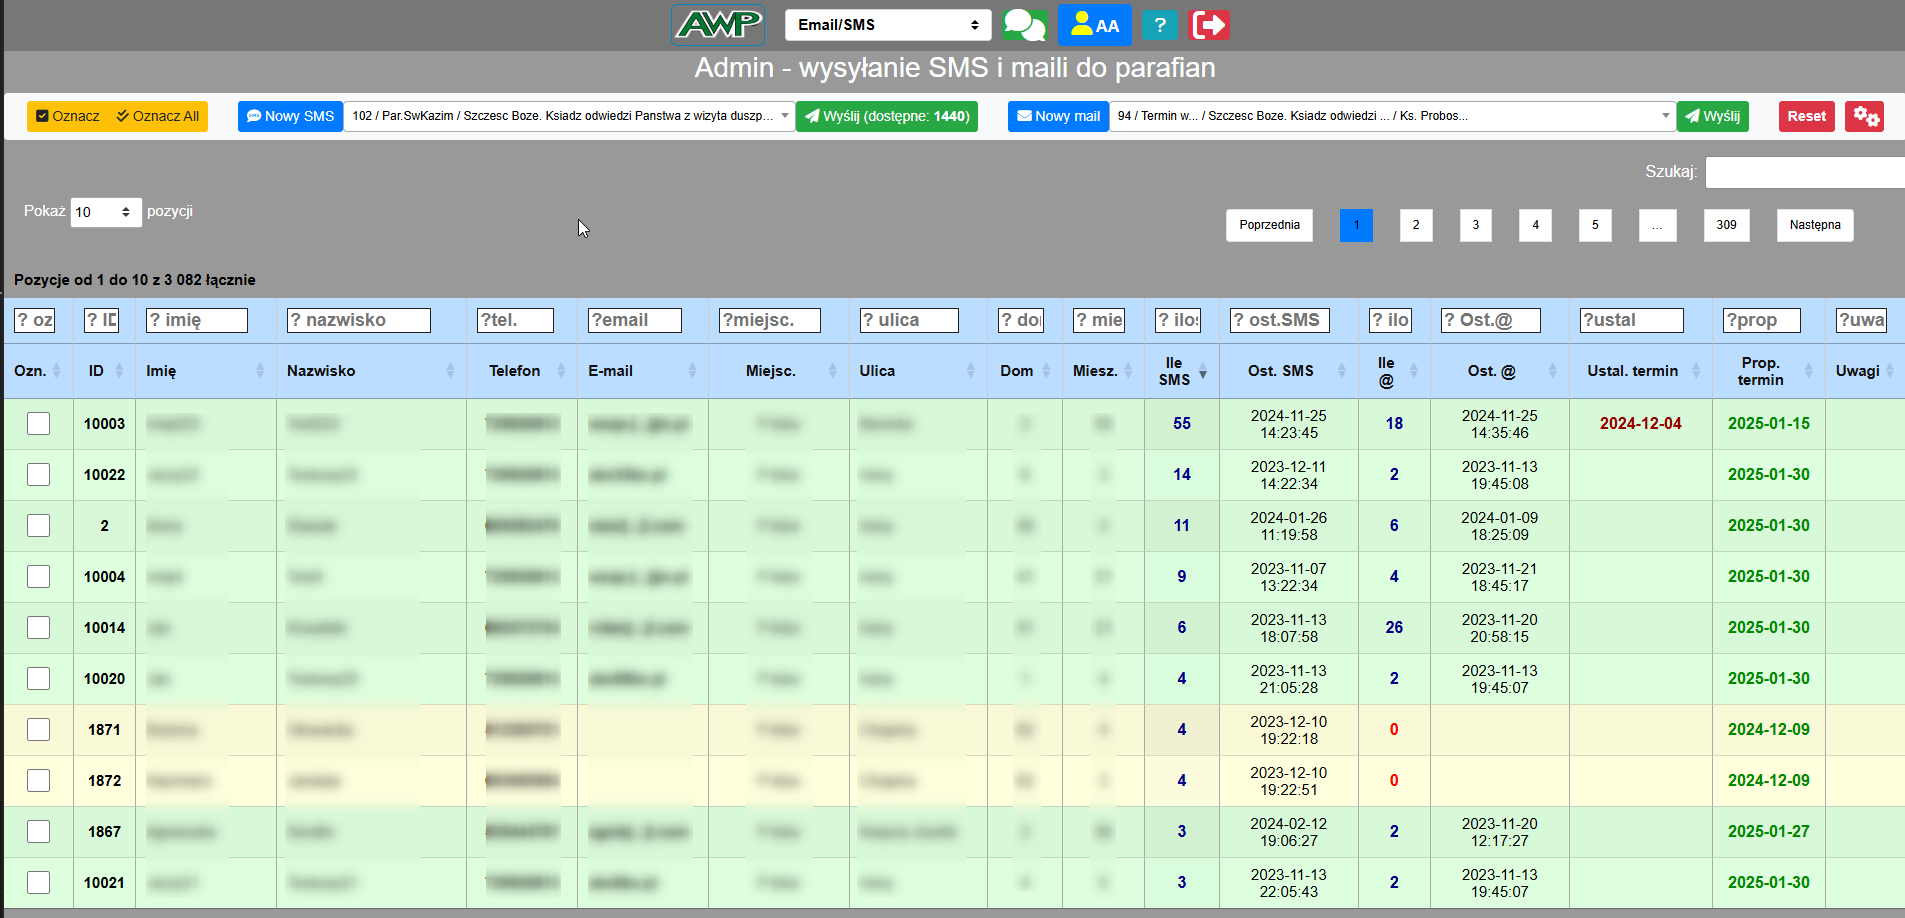Viewport: 1905px width, 918px height.
Task: Click the Nowy SMS button
Action: pyautogui.click(x=290, y=116)
